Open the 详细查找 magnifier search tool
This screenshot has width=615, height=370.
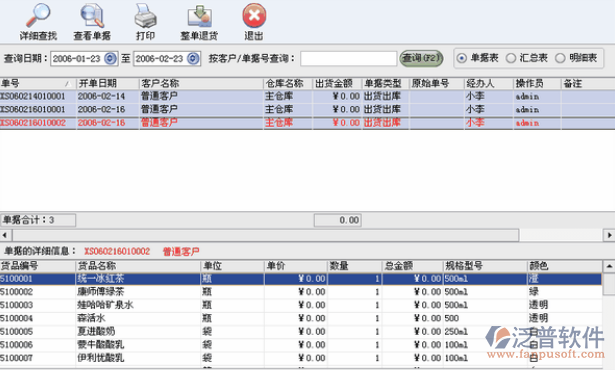tap(38, 16)
